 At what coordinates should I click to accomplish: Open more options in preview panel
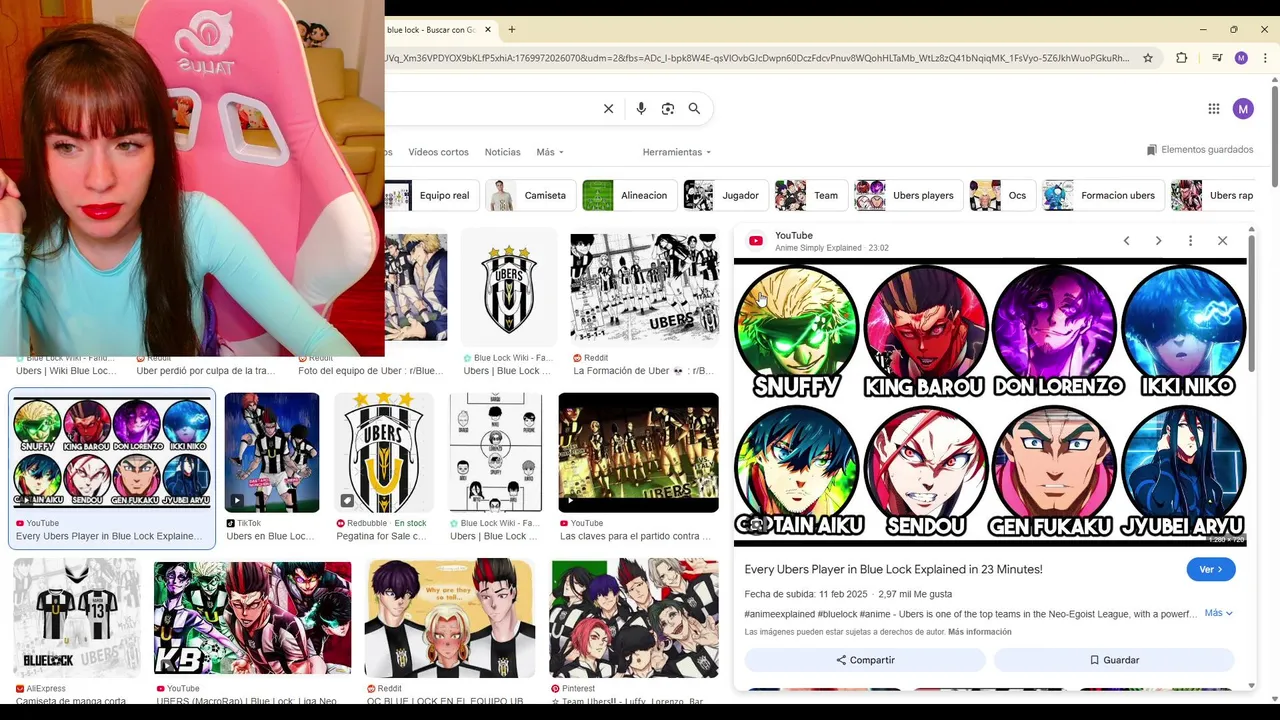1190,241
